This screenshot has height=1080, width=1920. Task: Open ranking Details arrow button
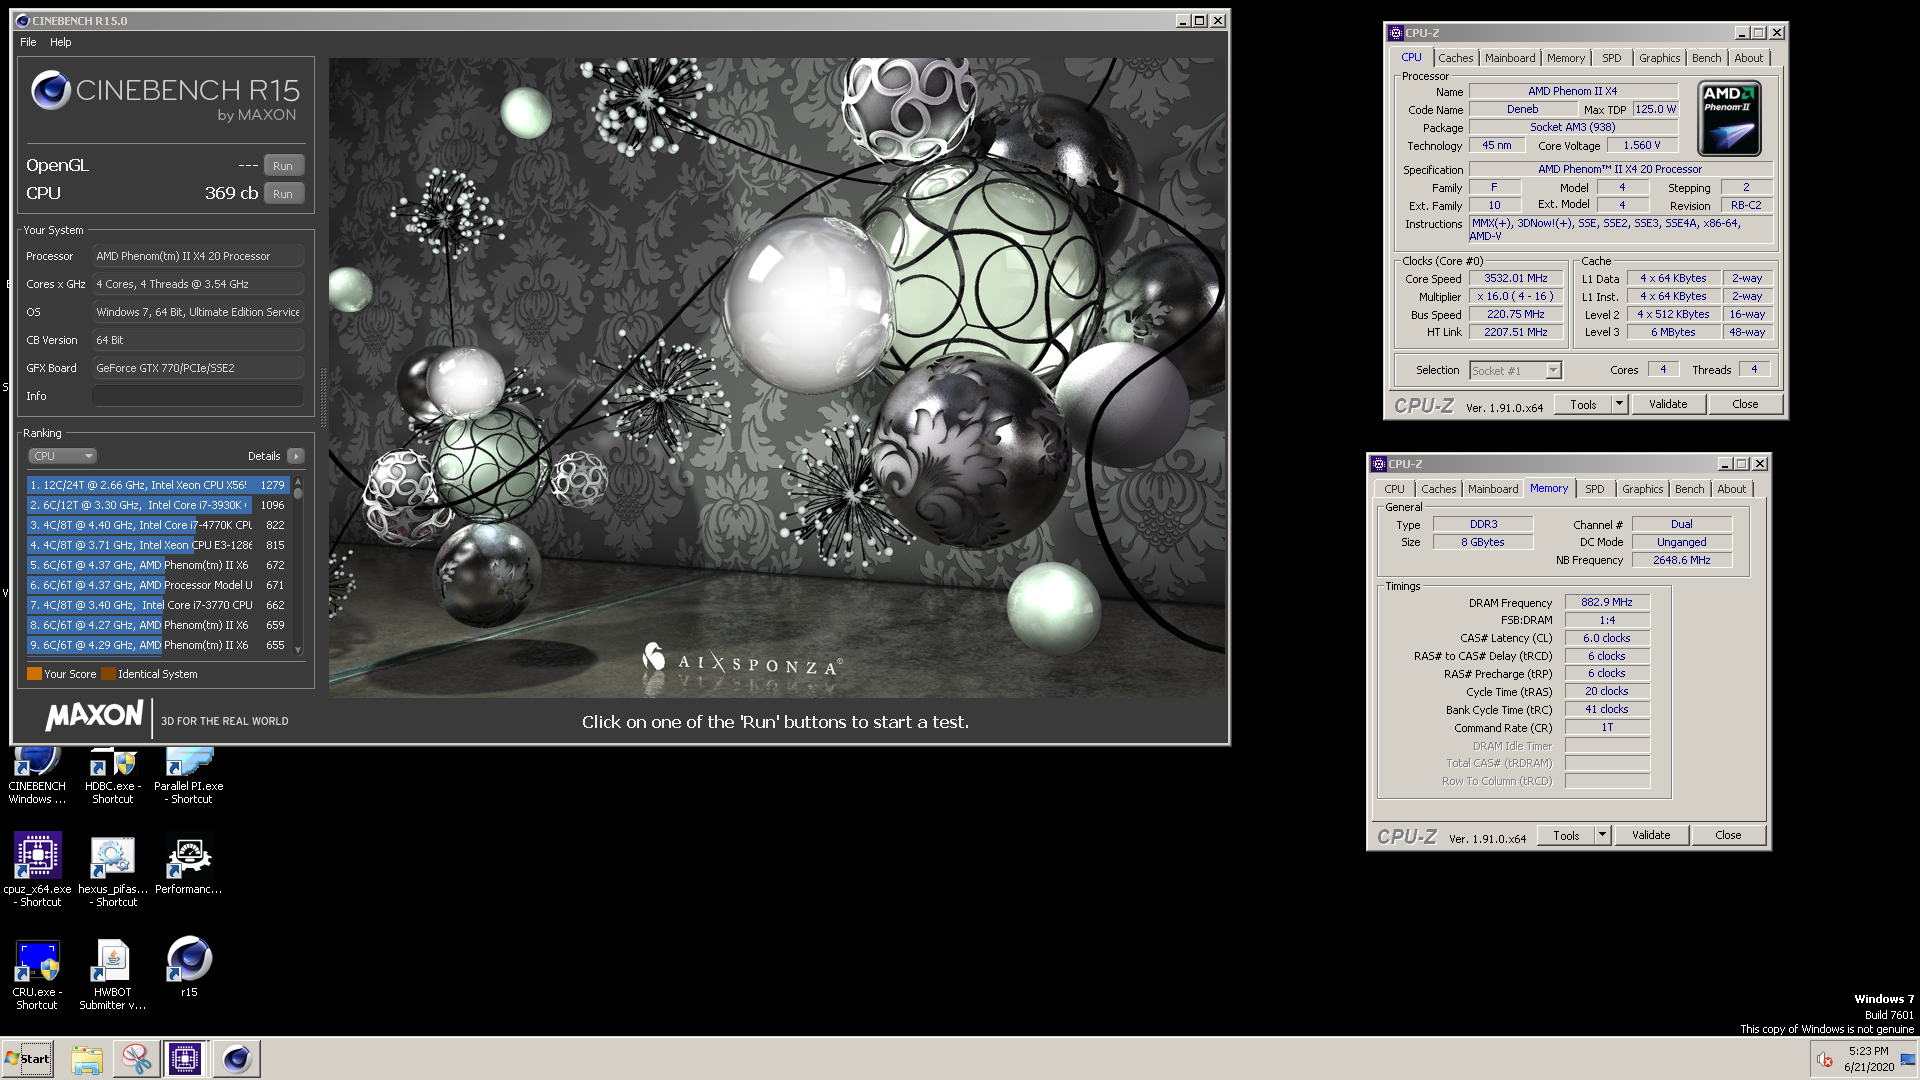tap(296, 456)
